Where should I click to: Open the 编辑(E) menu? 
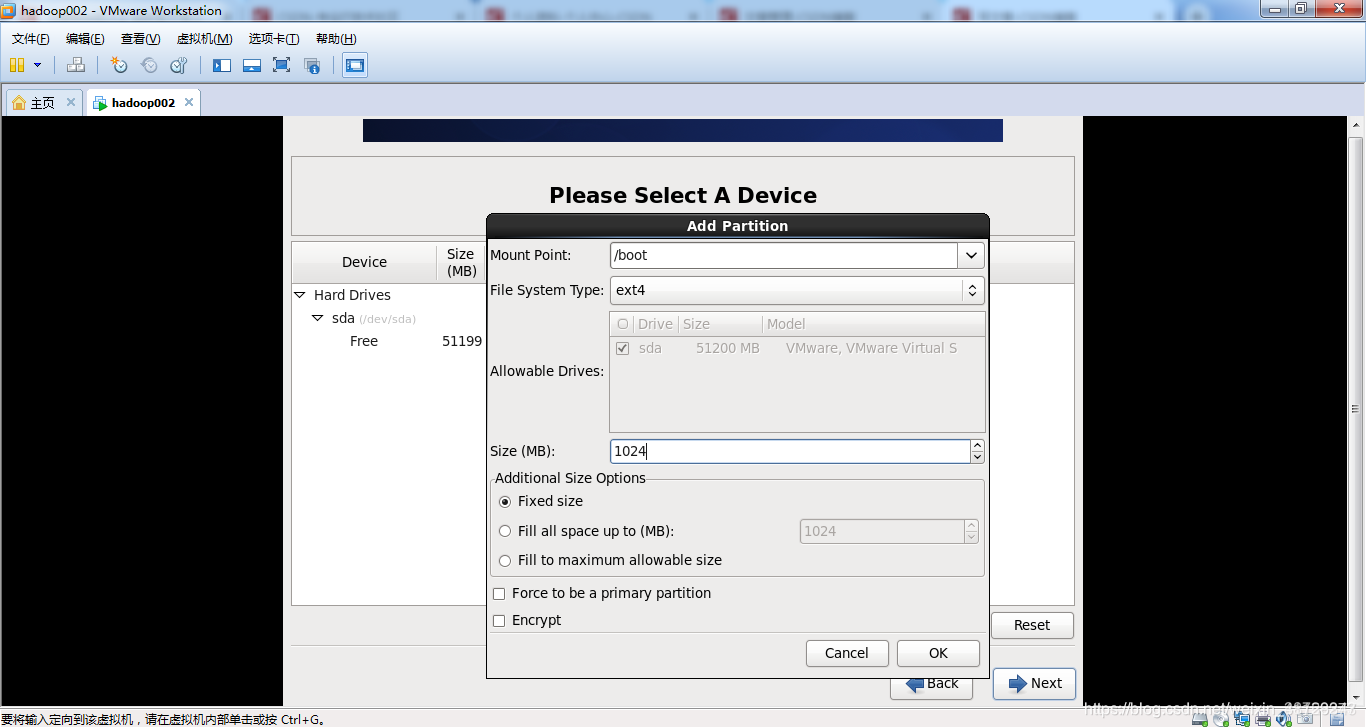(x=85, y=39)
